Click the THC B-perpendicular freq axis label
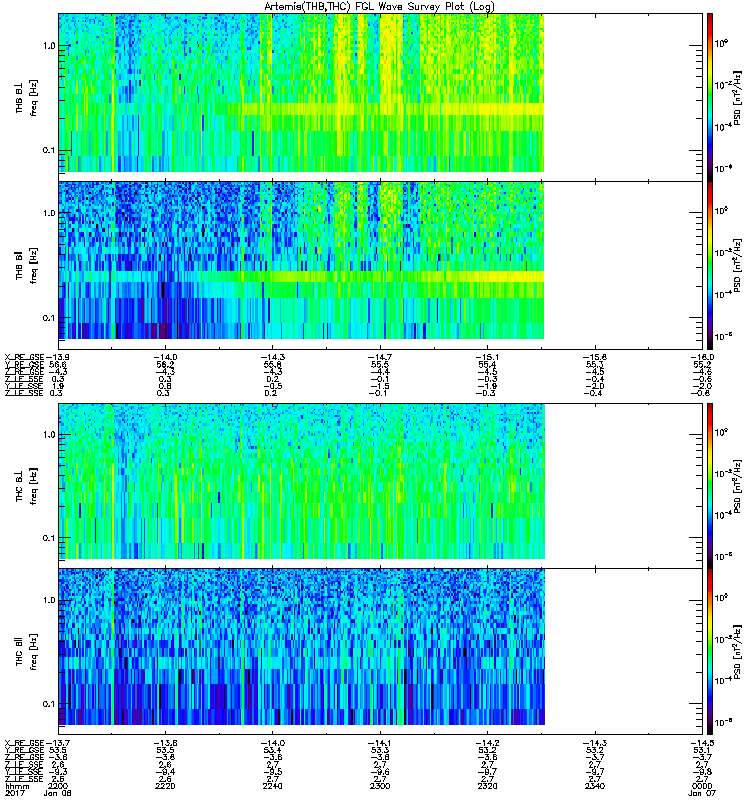This screenshot has height=800, width=750. click(x=26, y=486)
